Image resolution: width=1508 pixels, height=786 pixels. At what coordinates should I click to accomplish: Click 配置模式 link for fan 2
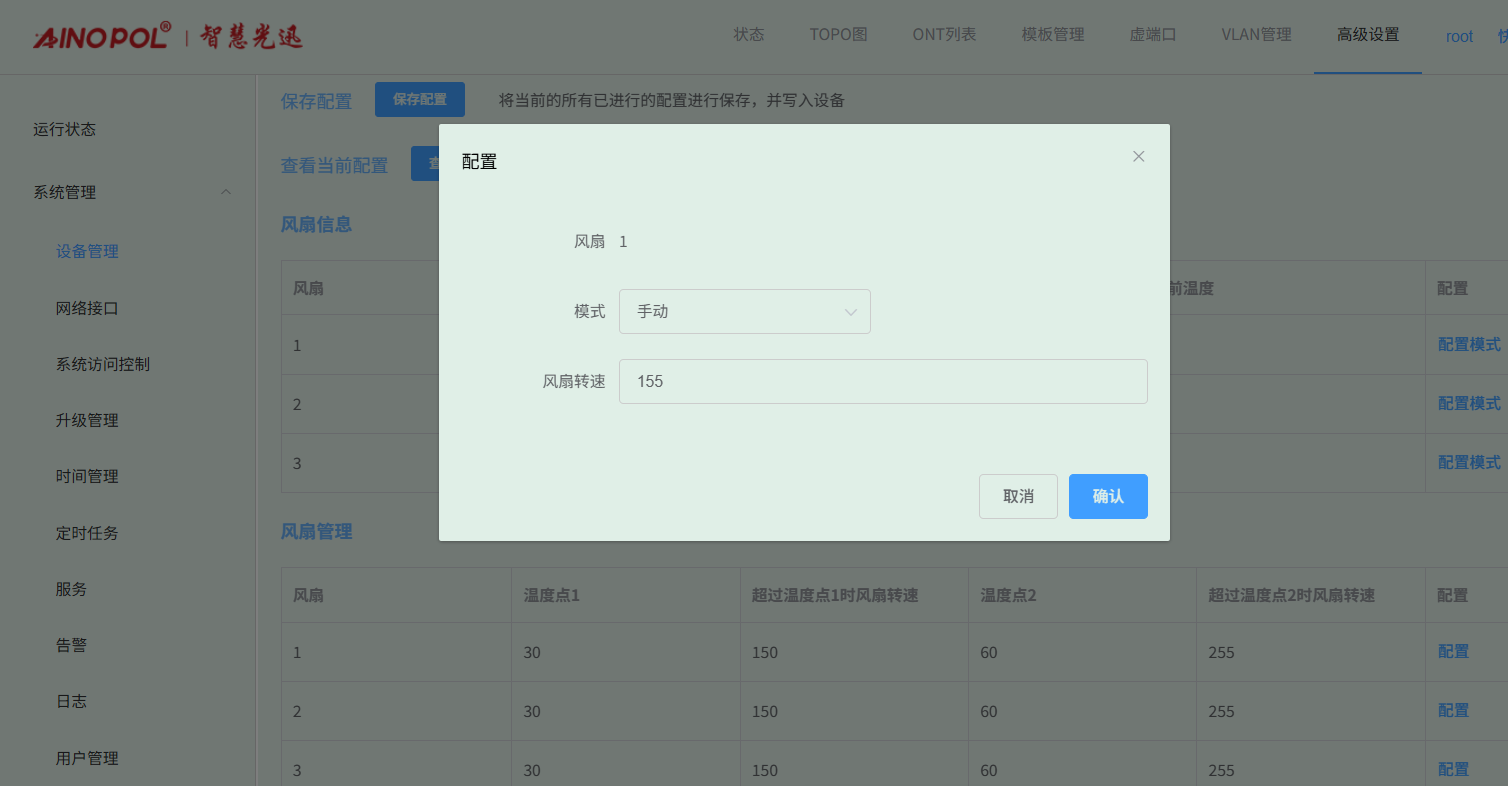(1468, 403)
